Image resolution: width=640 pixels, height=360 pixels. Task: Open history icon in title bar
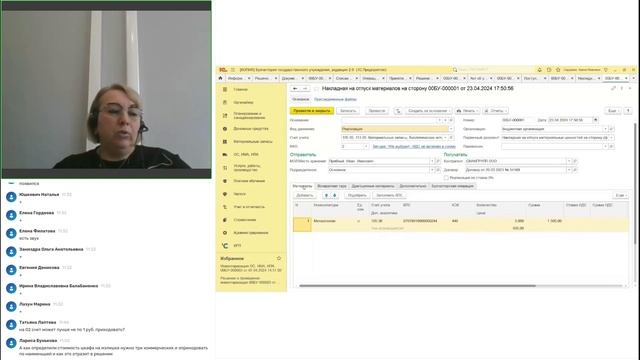click(x=549, y=70)
